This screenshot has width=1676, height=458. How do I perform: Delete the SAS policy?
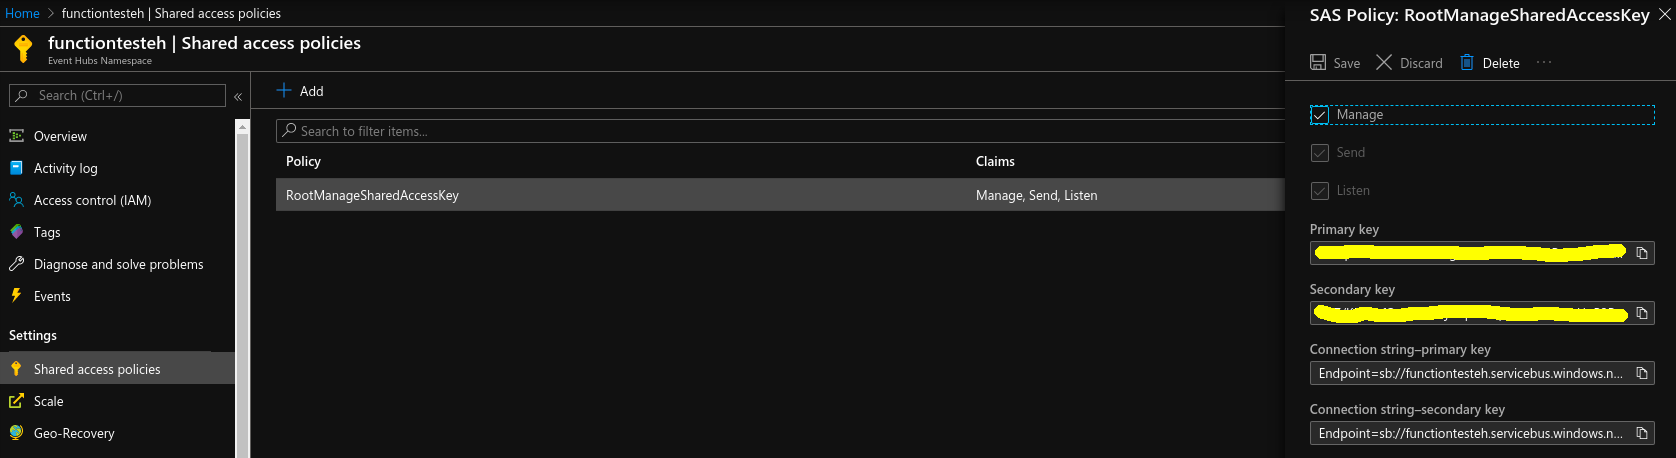(x=1490, y=63)
